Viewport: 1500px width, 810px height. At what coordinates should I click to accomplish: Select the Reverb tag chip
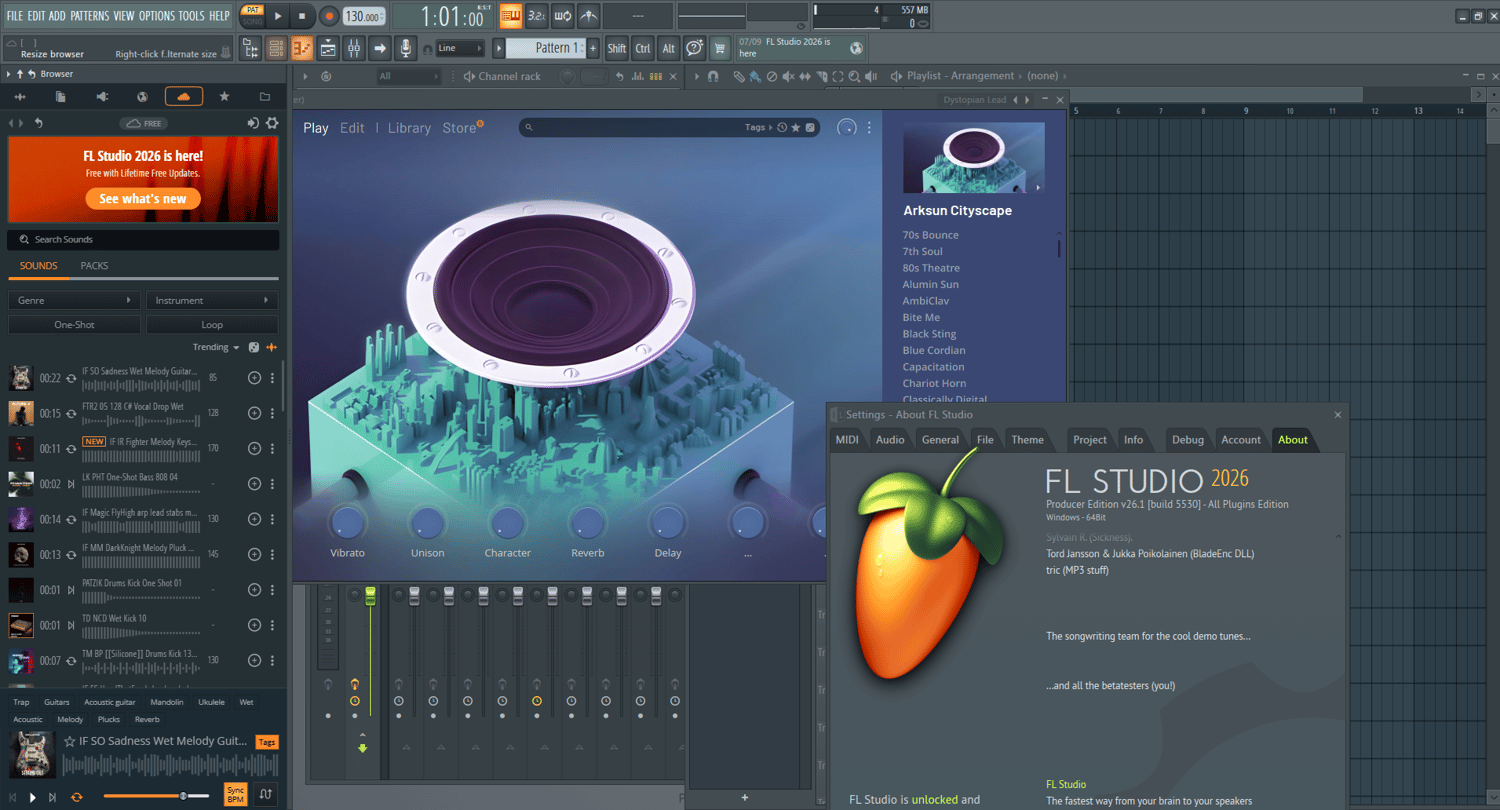coord(147,719)
